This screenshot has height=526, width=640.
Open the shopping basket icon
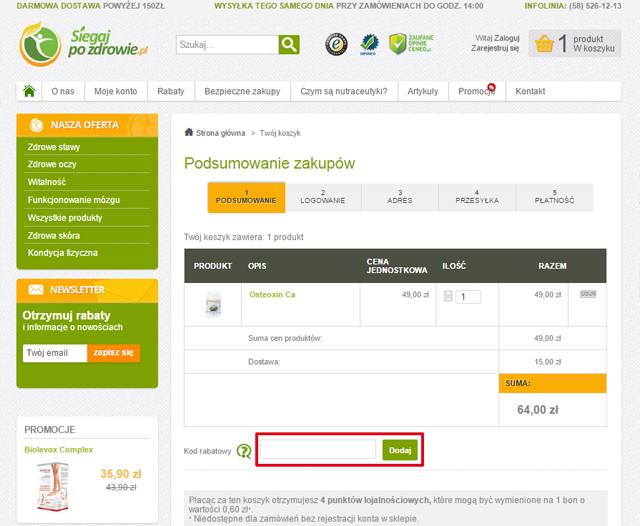(544, 44)
